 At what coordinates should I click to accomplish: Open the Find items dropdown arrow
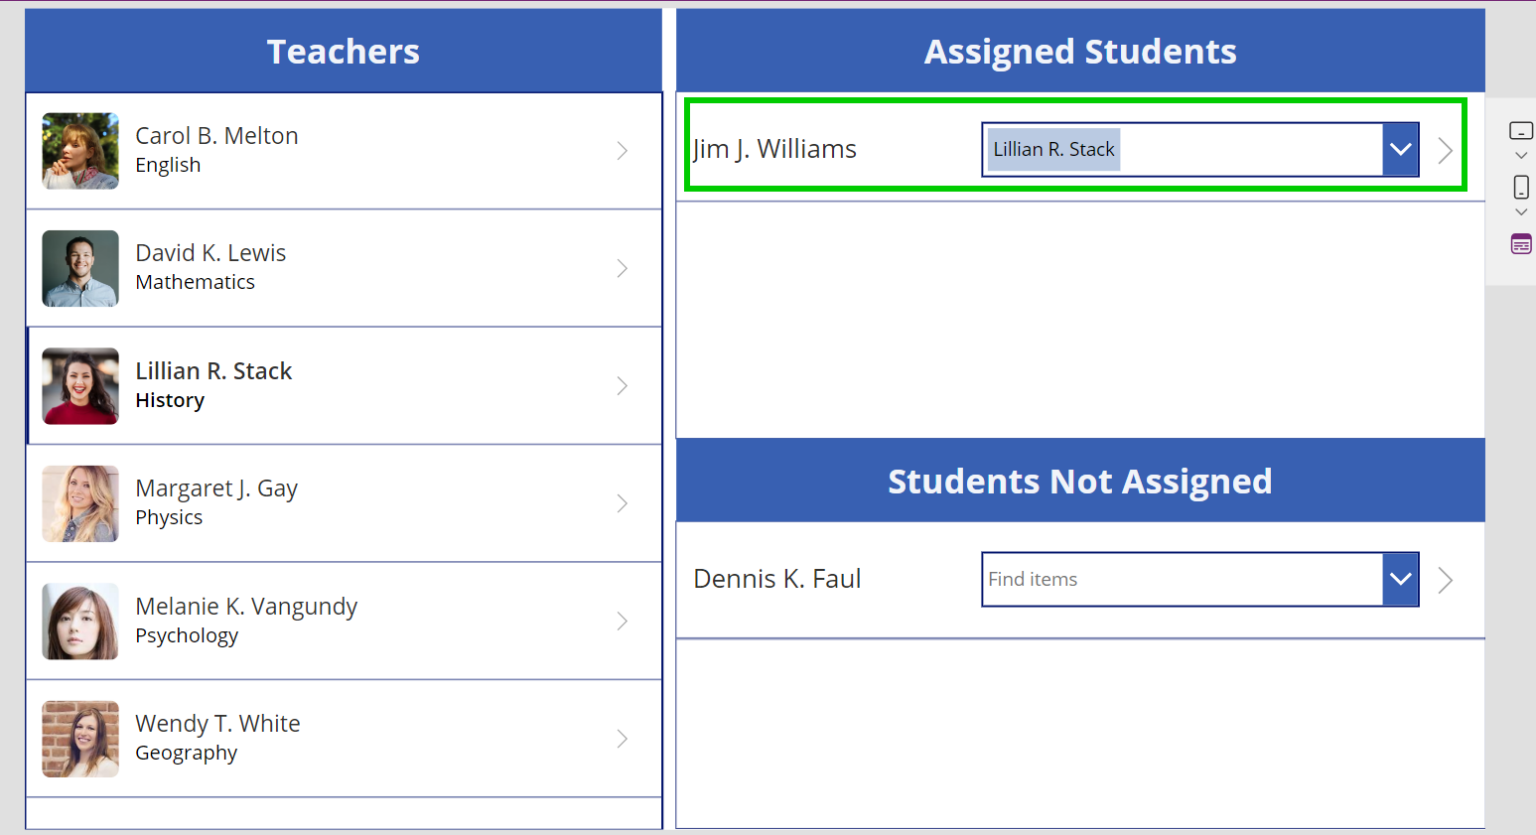1399,579
